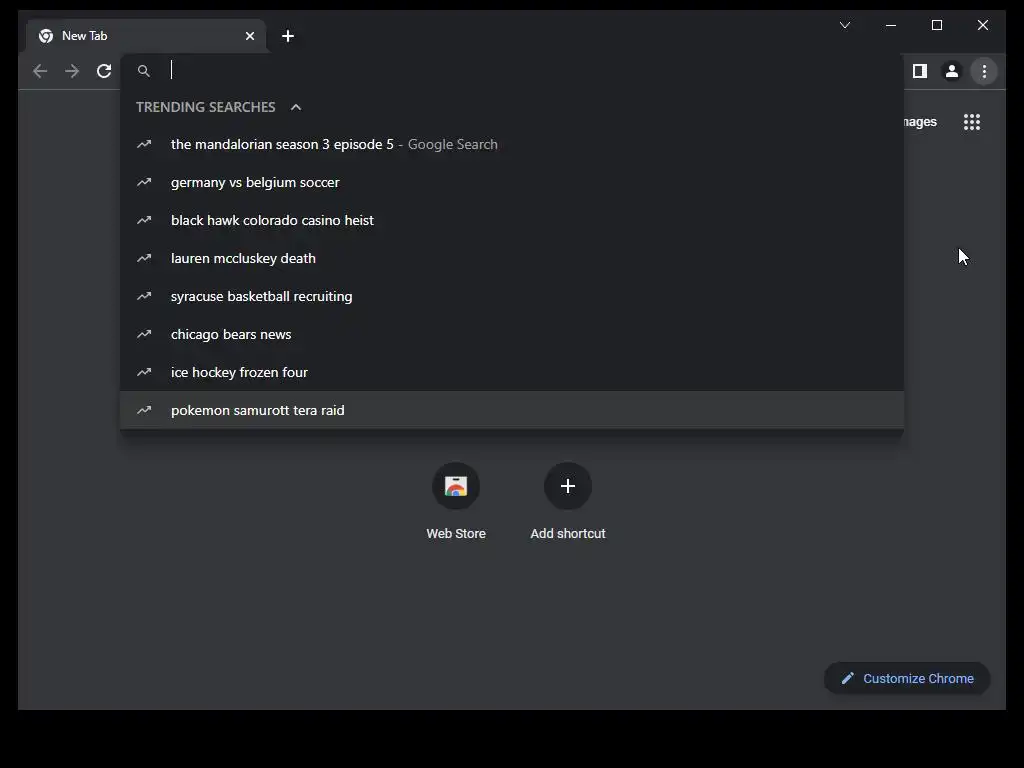1024x768 pixels.
Task: Open the side panel icon
Action: [x=920, y=71]
